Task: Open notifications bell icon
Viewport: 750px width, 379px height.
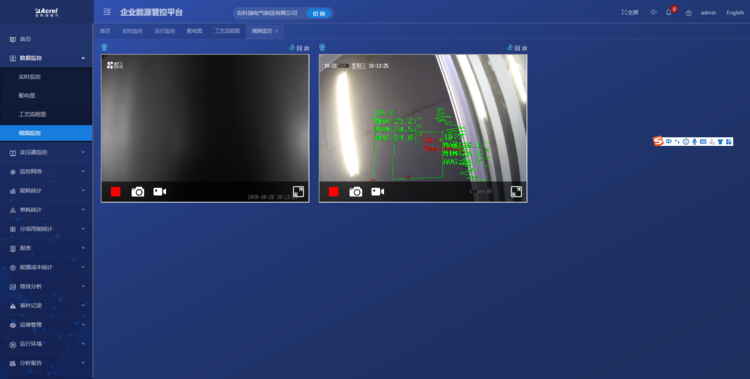Action: click(x=669, y=12)
